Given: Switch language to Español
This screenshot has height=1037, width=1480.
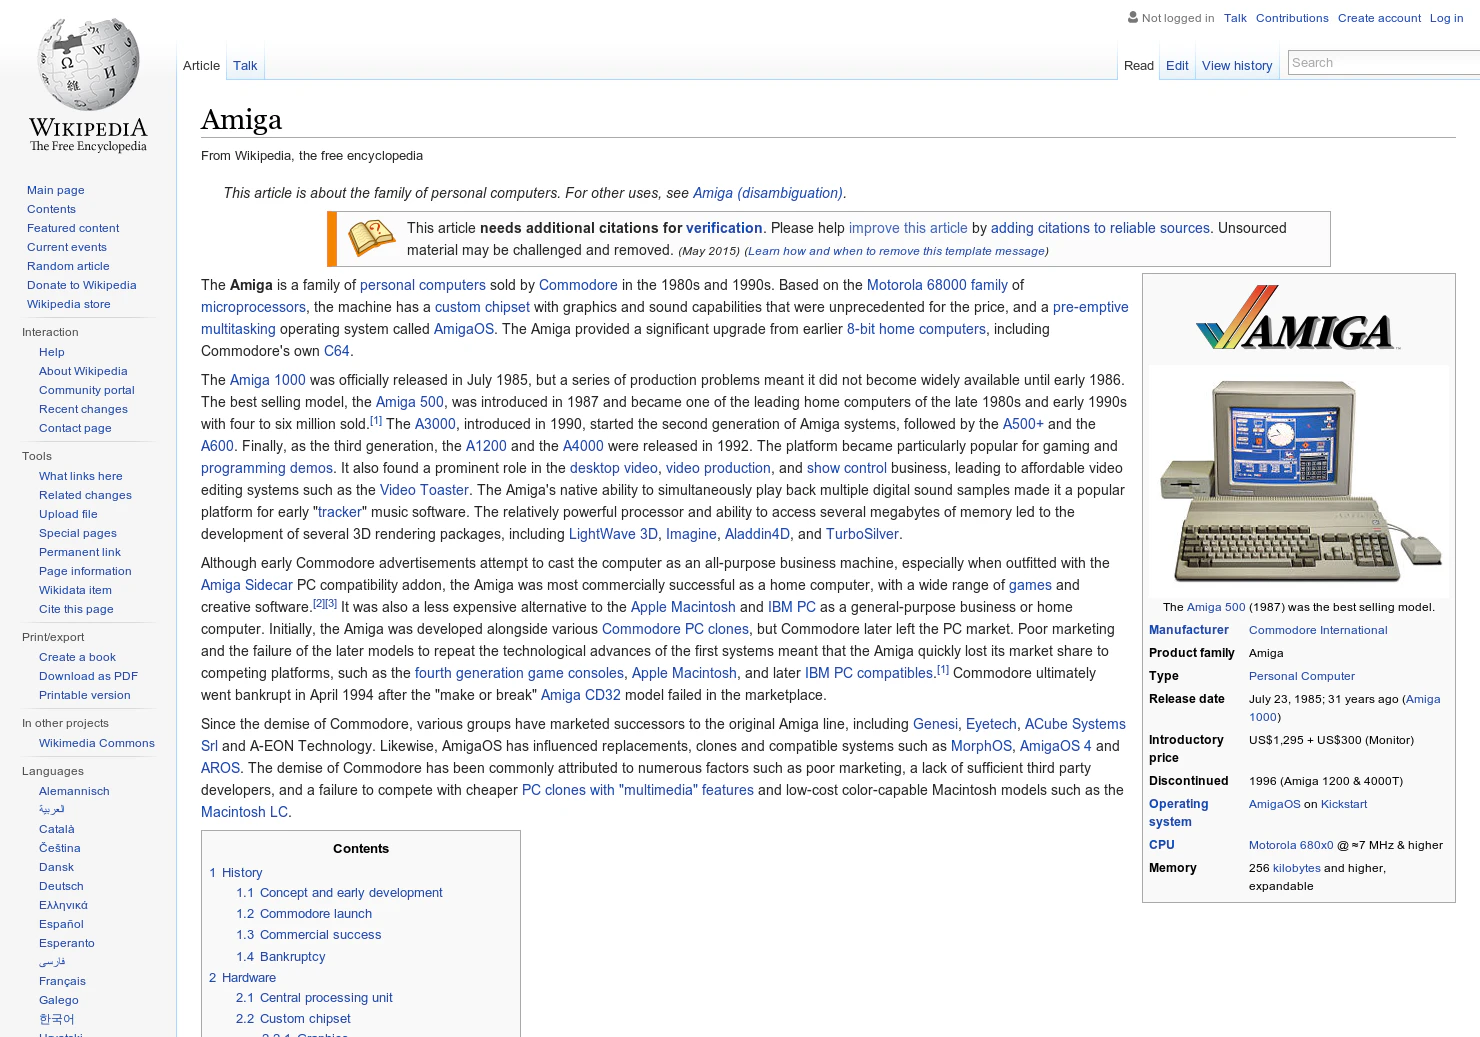Looking at the screenshot, I should tap(61, 924).
